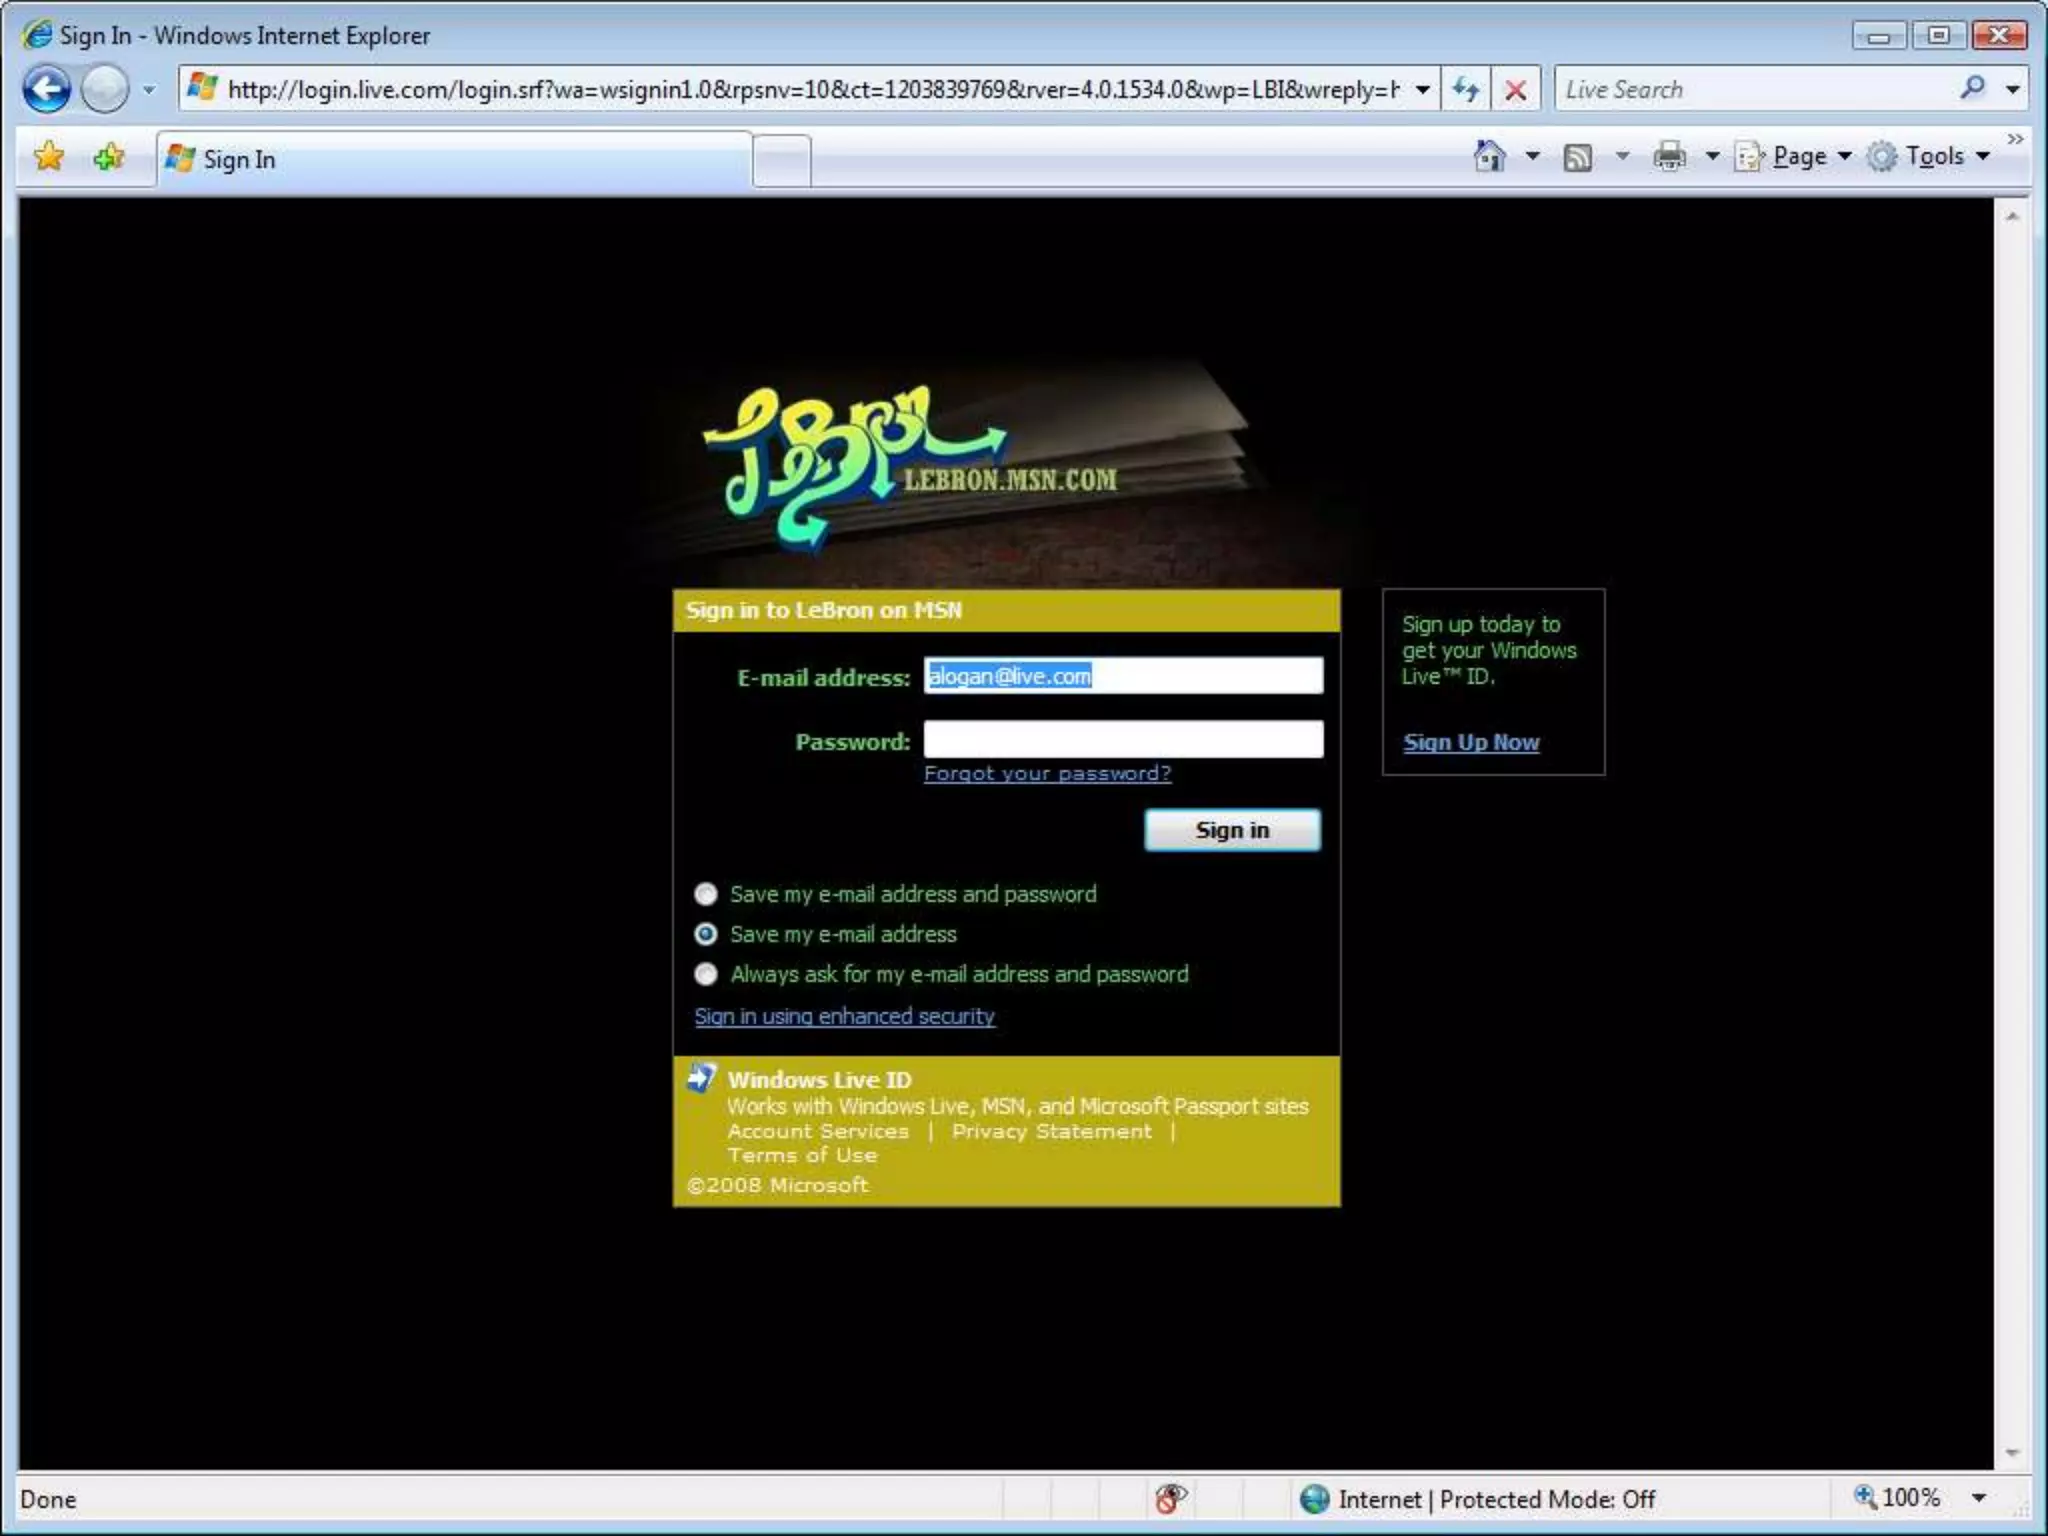Image resolution: width=2048 pixels, height=1536 pixels.
Task: Click the RSS Feeds icon
Action: pyautogui.click(x=1577, y=157)
